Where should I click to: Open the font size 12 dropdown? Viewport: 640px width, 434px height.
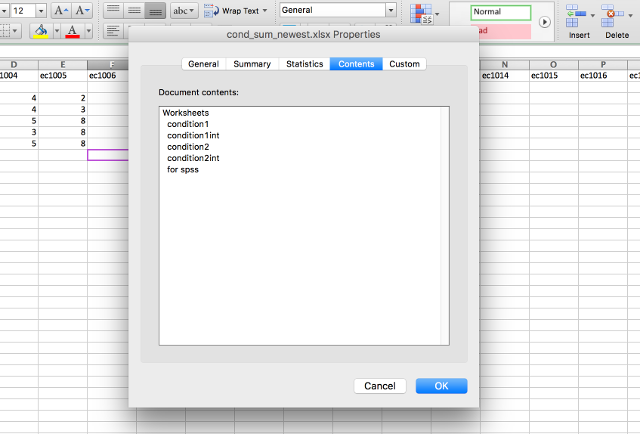pyautogui.click(x=41, y=11)
